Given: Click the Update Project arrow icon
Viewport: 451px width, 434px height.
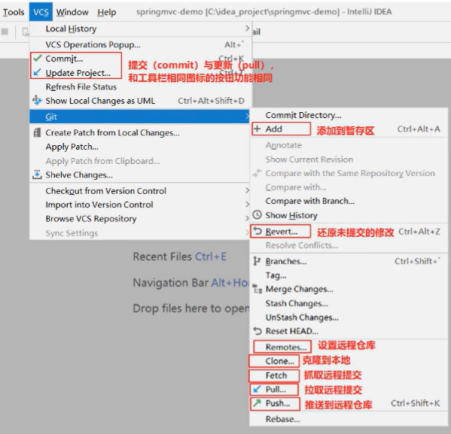Looking at the screenshot, I should point(37,72).
